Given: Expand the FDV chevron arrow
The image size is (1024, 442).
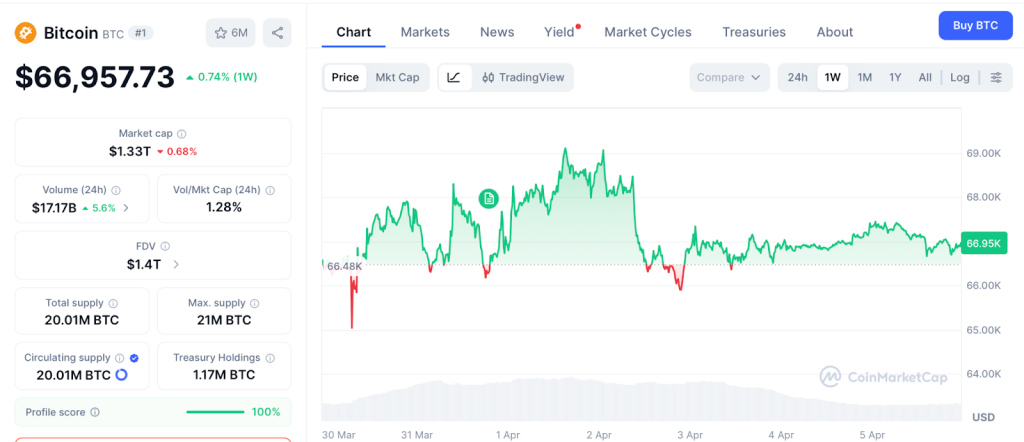Looking at the screenshot, I should click(177, 264).
